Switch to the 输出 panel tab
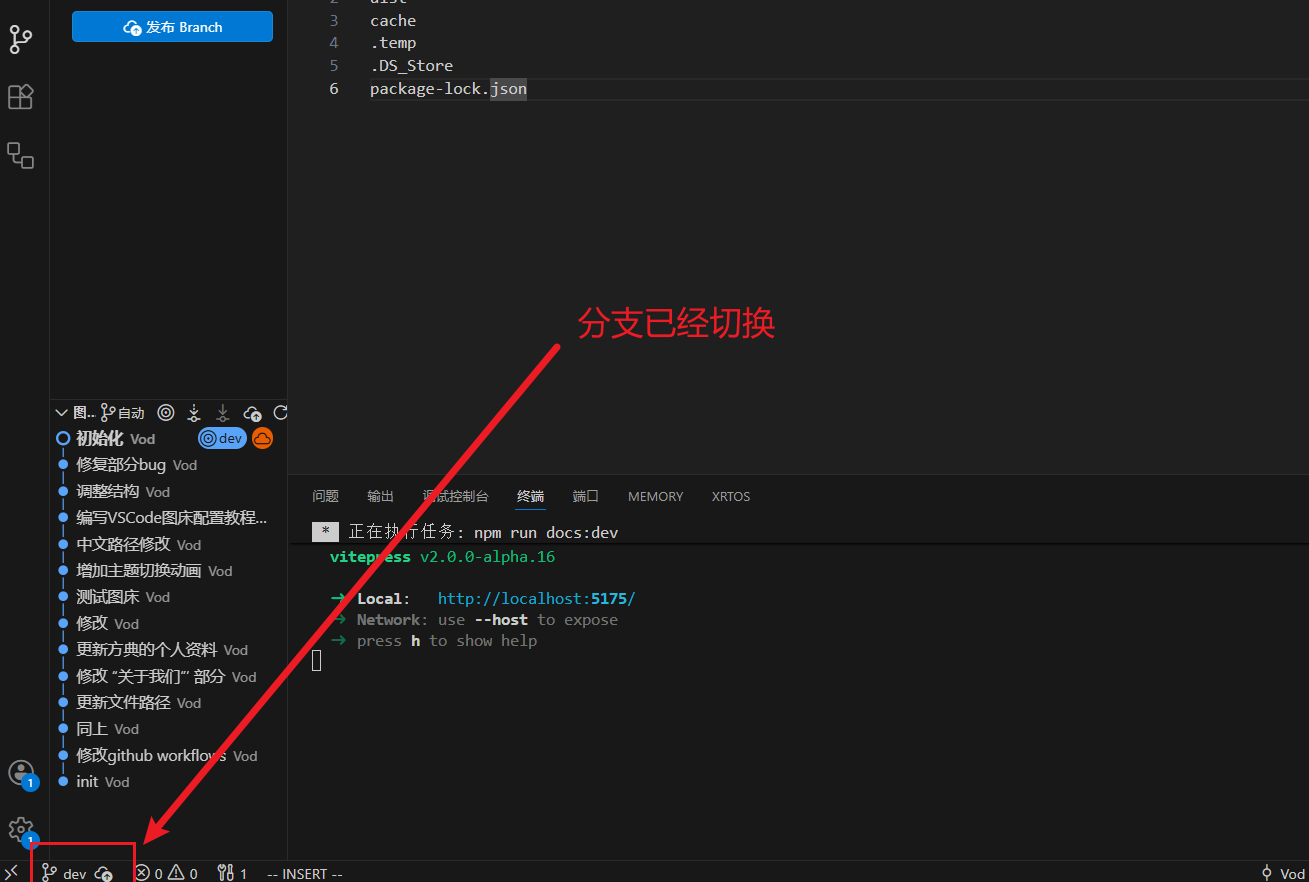 [380, 496]
